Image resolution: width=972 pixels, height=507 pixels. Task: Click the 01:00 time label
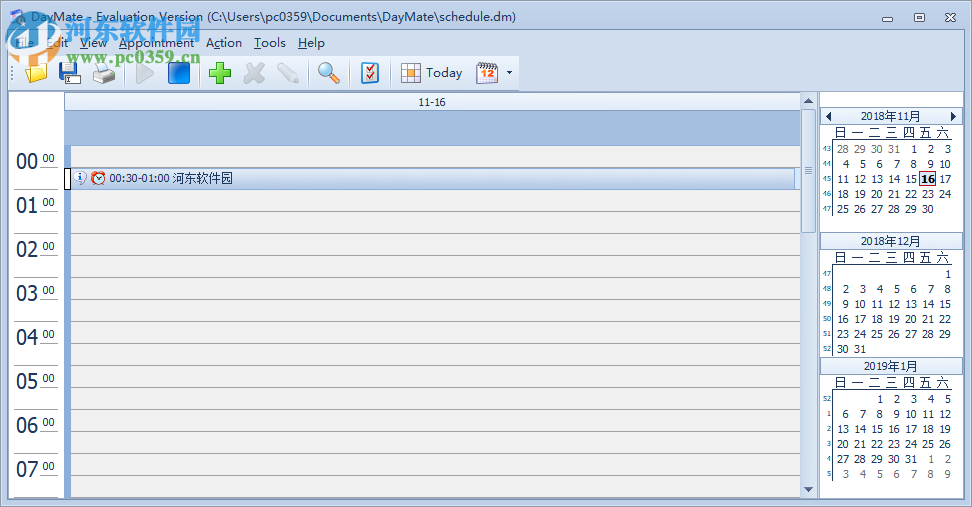click(35, 205)
